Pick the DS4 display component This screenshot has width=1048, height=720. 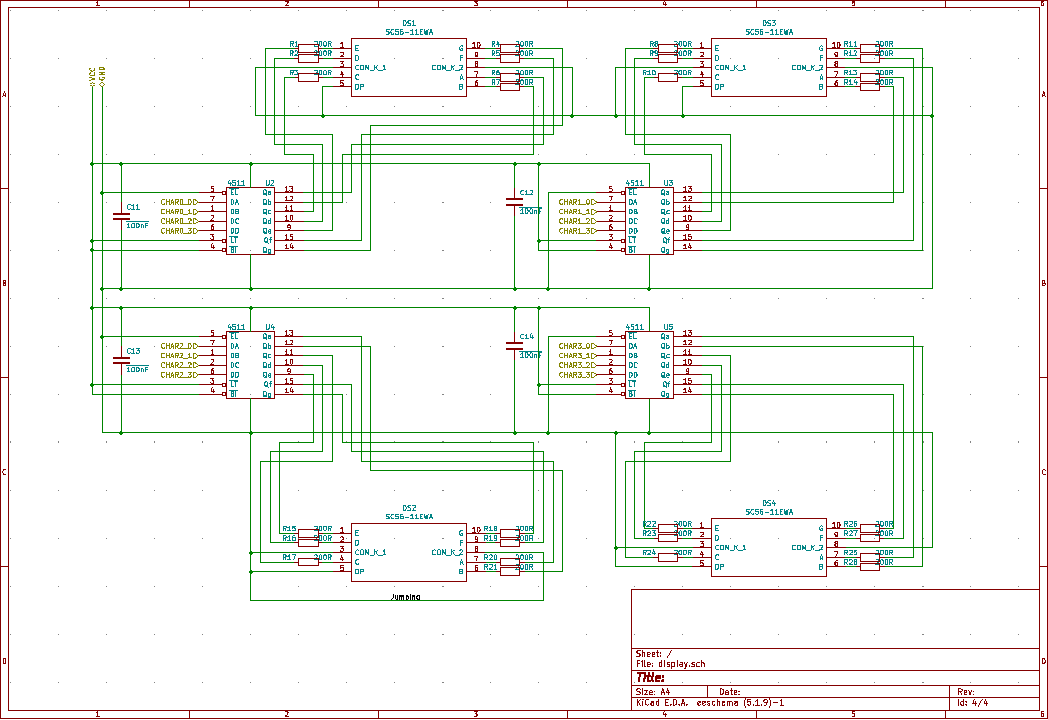[x=768, y=546]
